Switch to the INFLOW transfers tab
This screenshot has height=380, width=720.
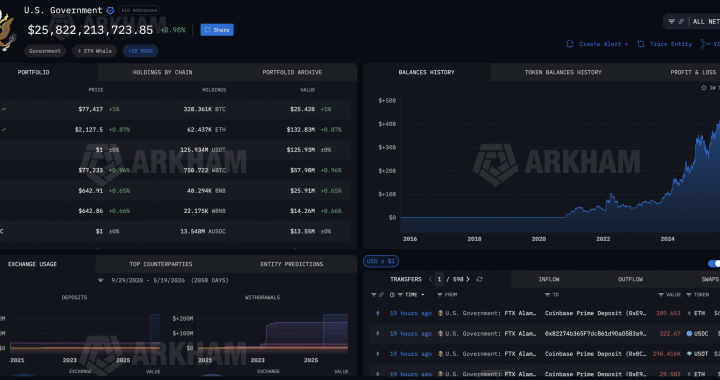[x=549, y=279]
